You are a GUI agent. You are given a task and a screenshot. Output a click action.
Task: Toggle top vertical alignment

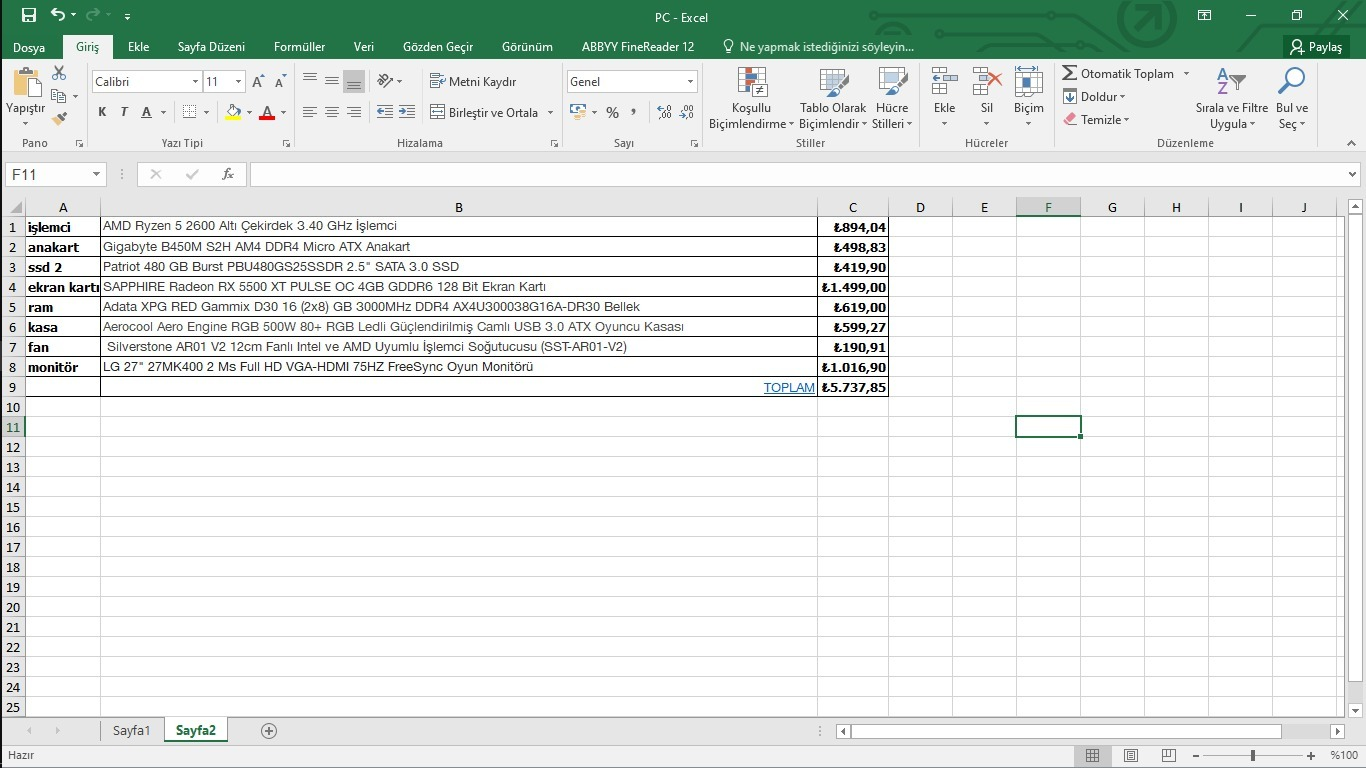(310, 81)
